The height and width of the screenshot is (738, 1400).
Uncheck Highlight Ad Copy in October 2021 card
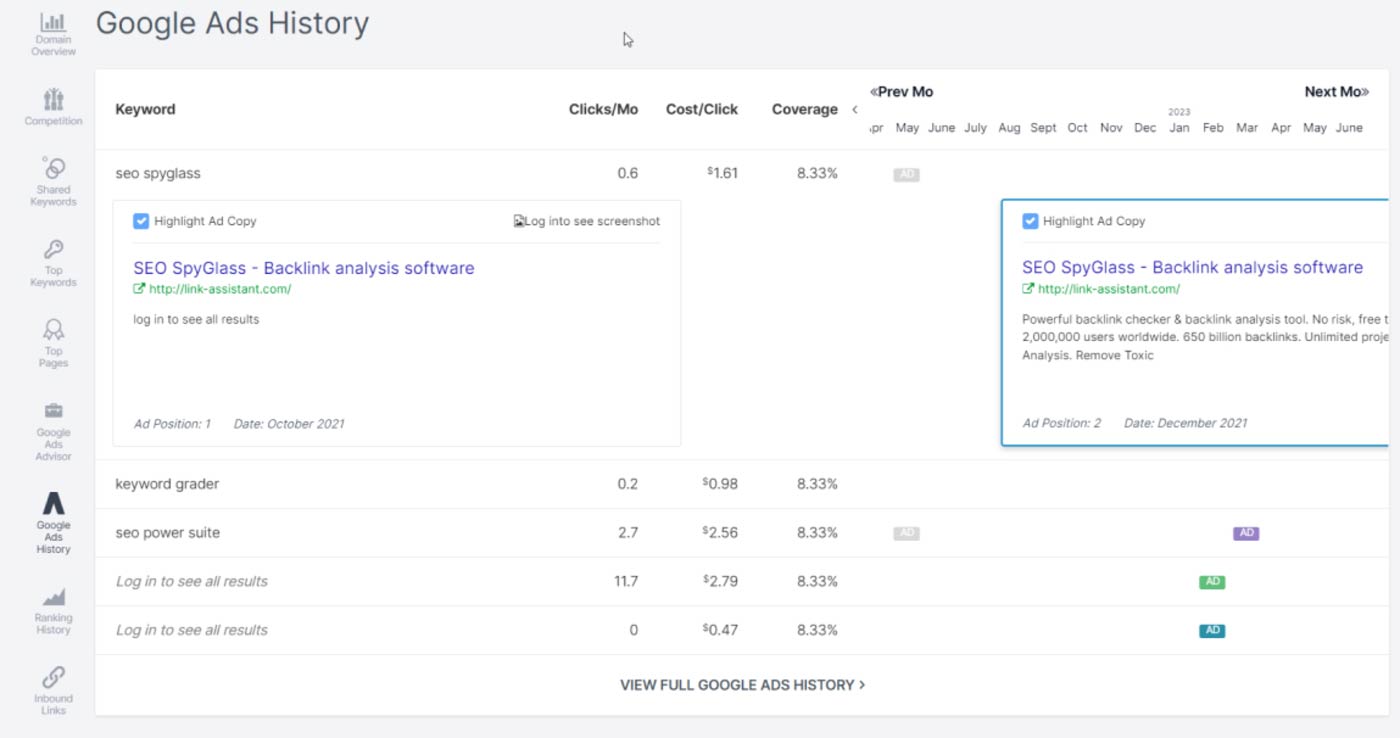141,221
